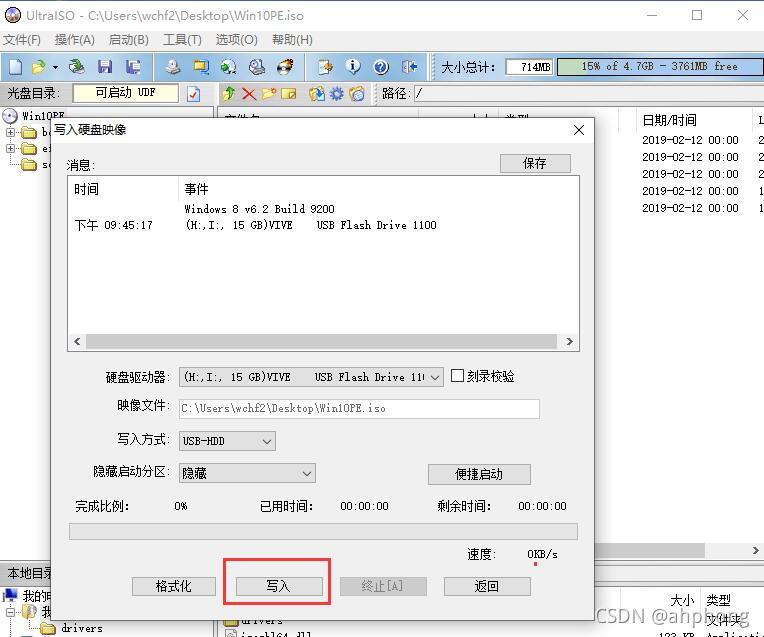Click the Mount to virtual drive icon

click(x=257, y=67)
